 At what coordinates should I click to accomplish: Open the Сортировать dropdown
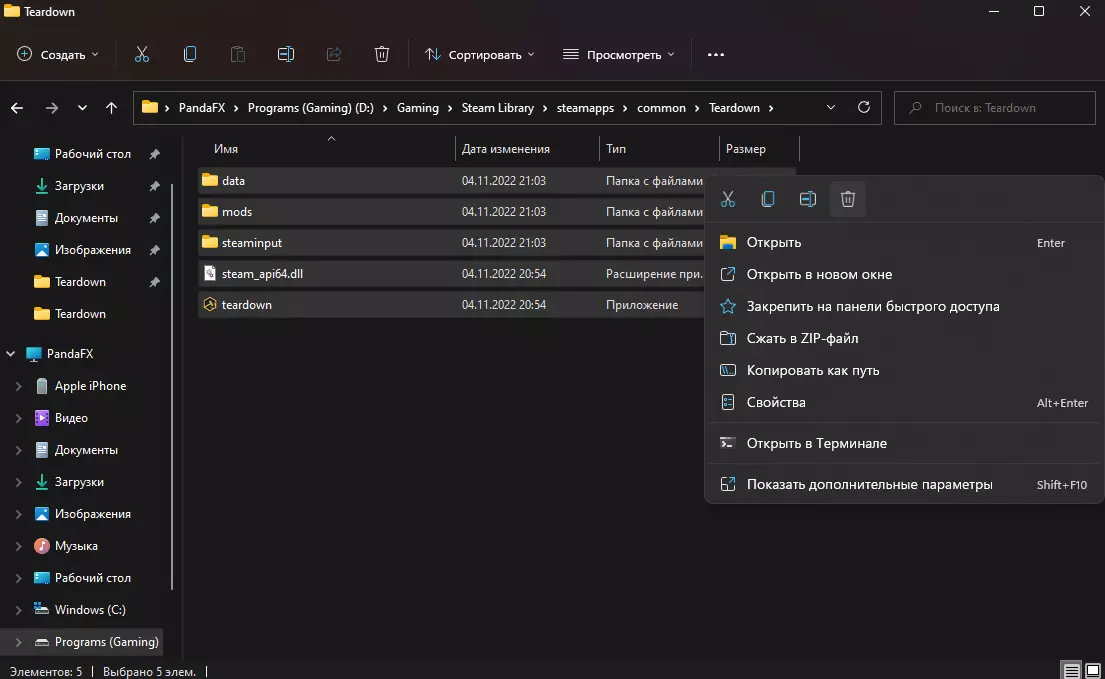(480, 54)
